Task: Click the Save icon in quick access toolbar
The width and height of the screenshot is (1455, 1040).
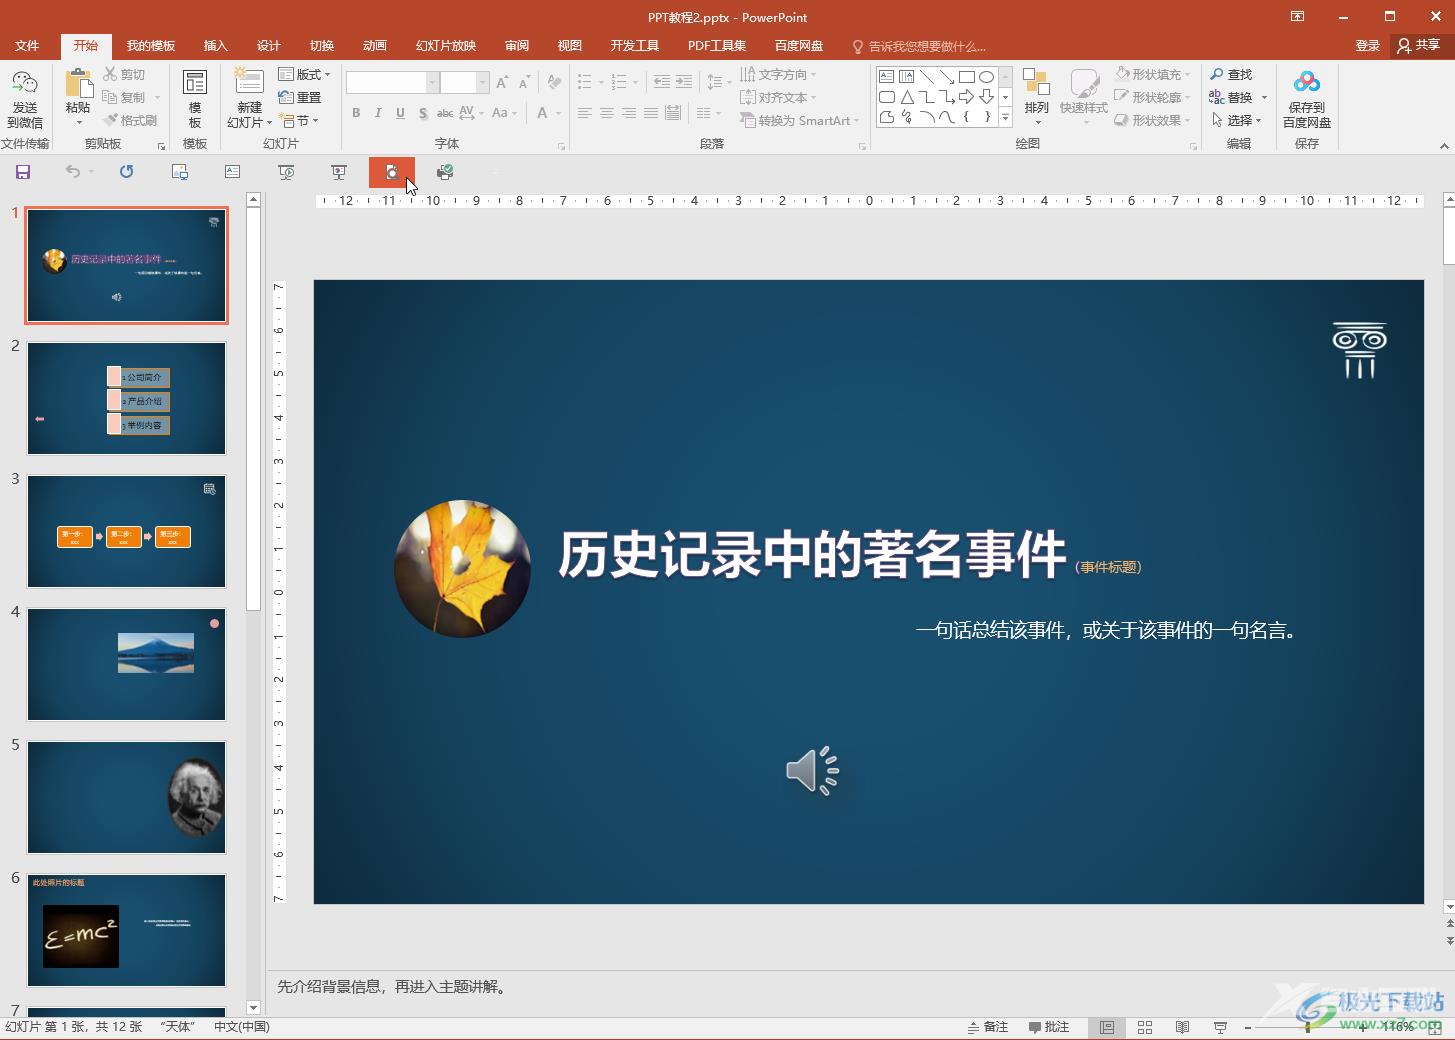Action: 23,172
